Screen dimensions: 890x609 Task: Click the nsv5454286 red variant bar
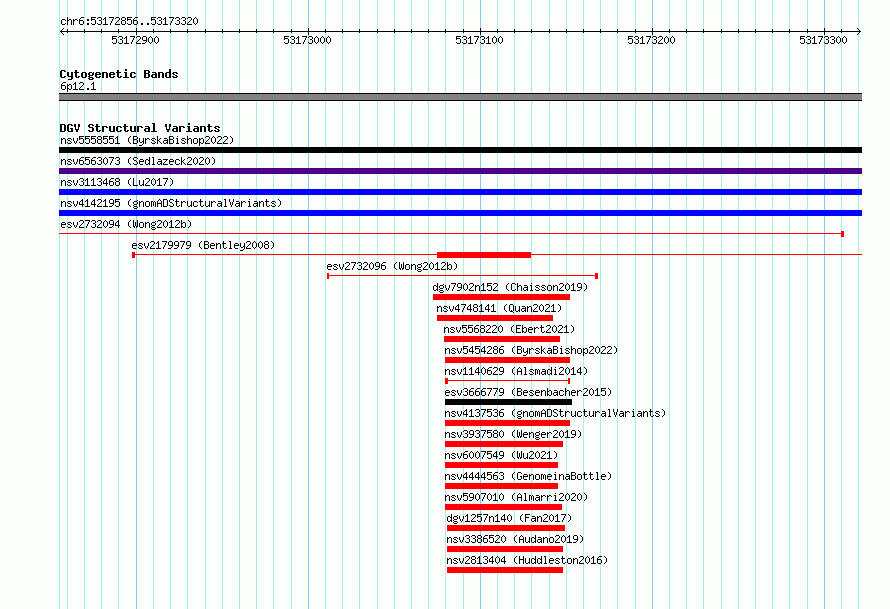tap(507, 360)
